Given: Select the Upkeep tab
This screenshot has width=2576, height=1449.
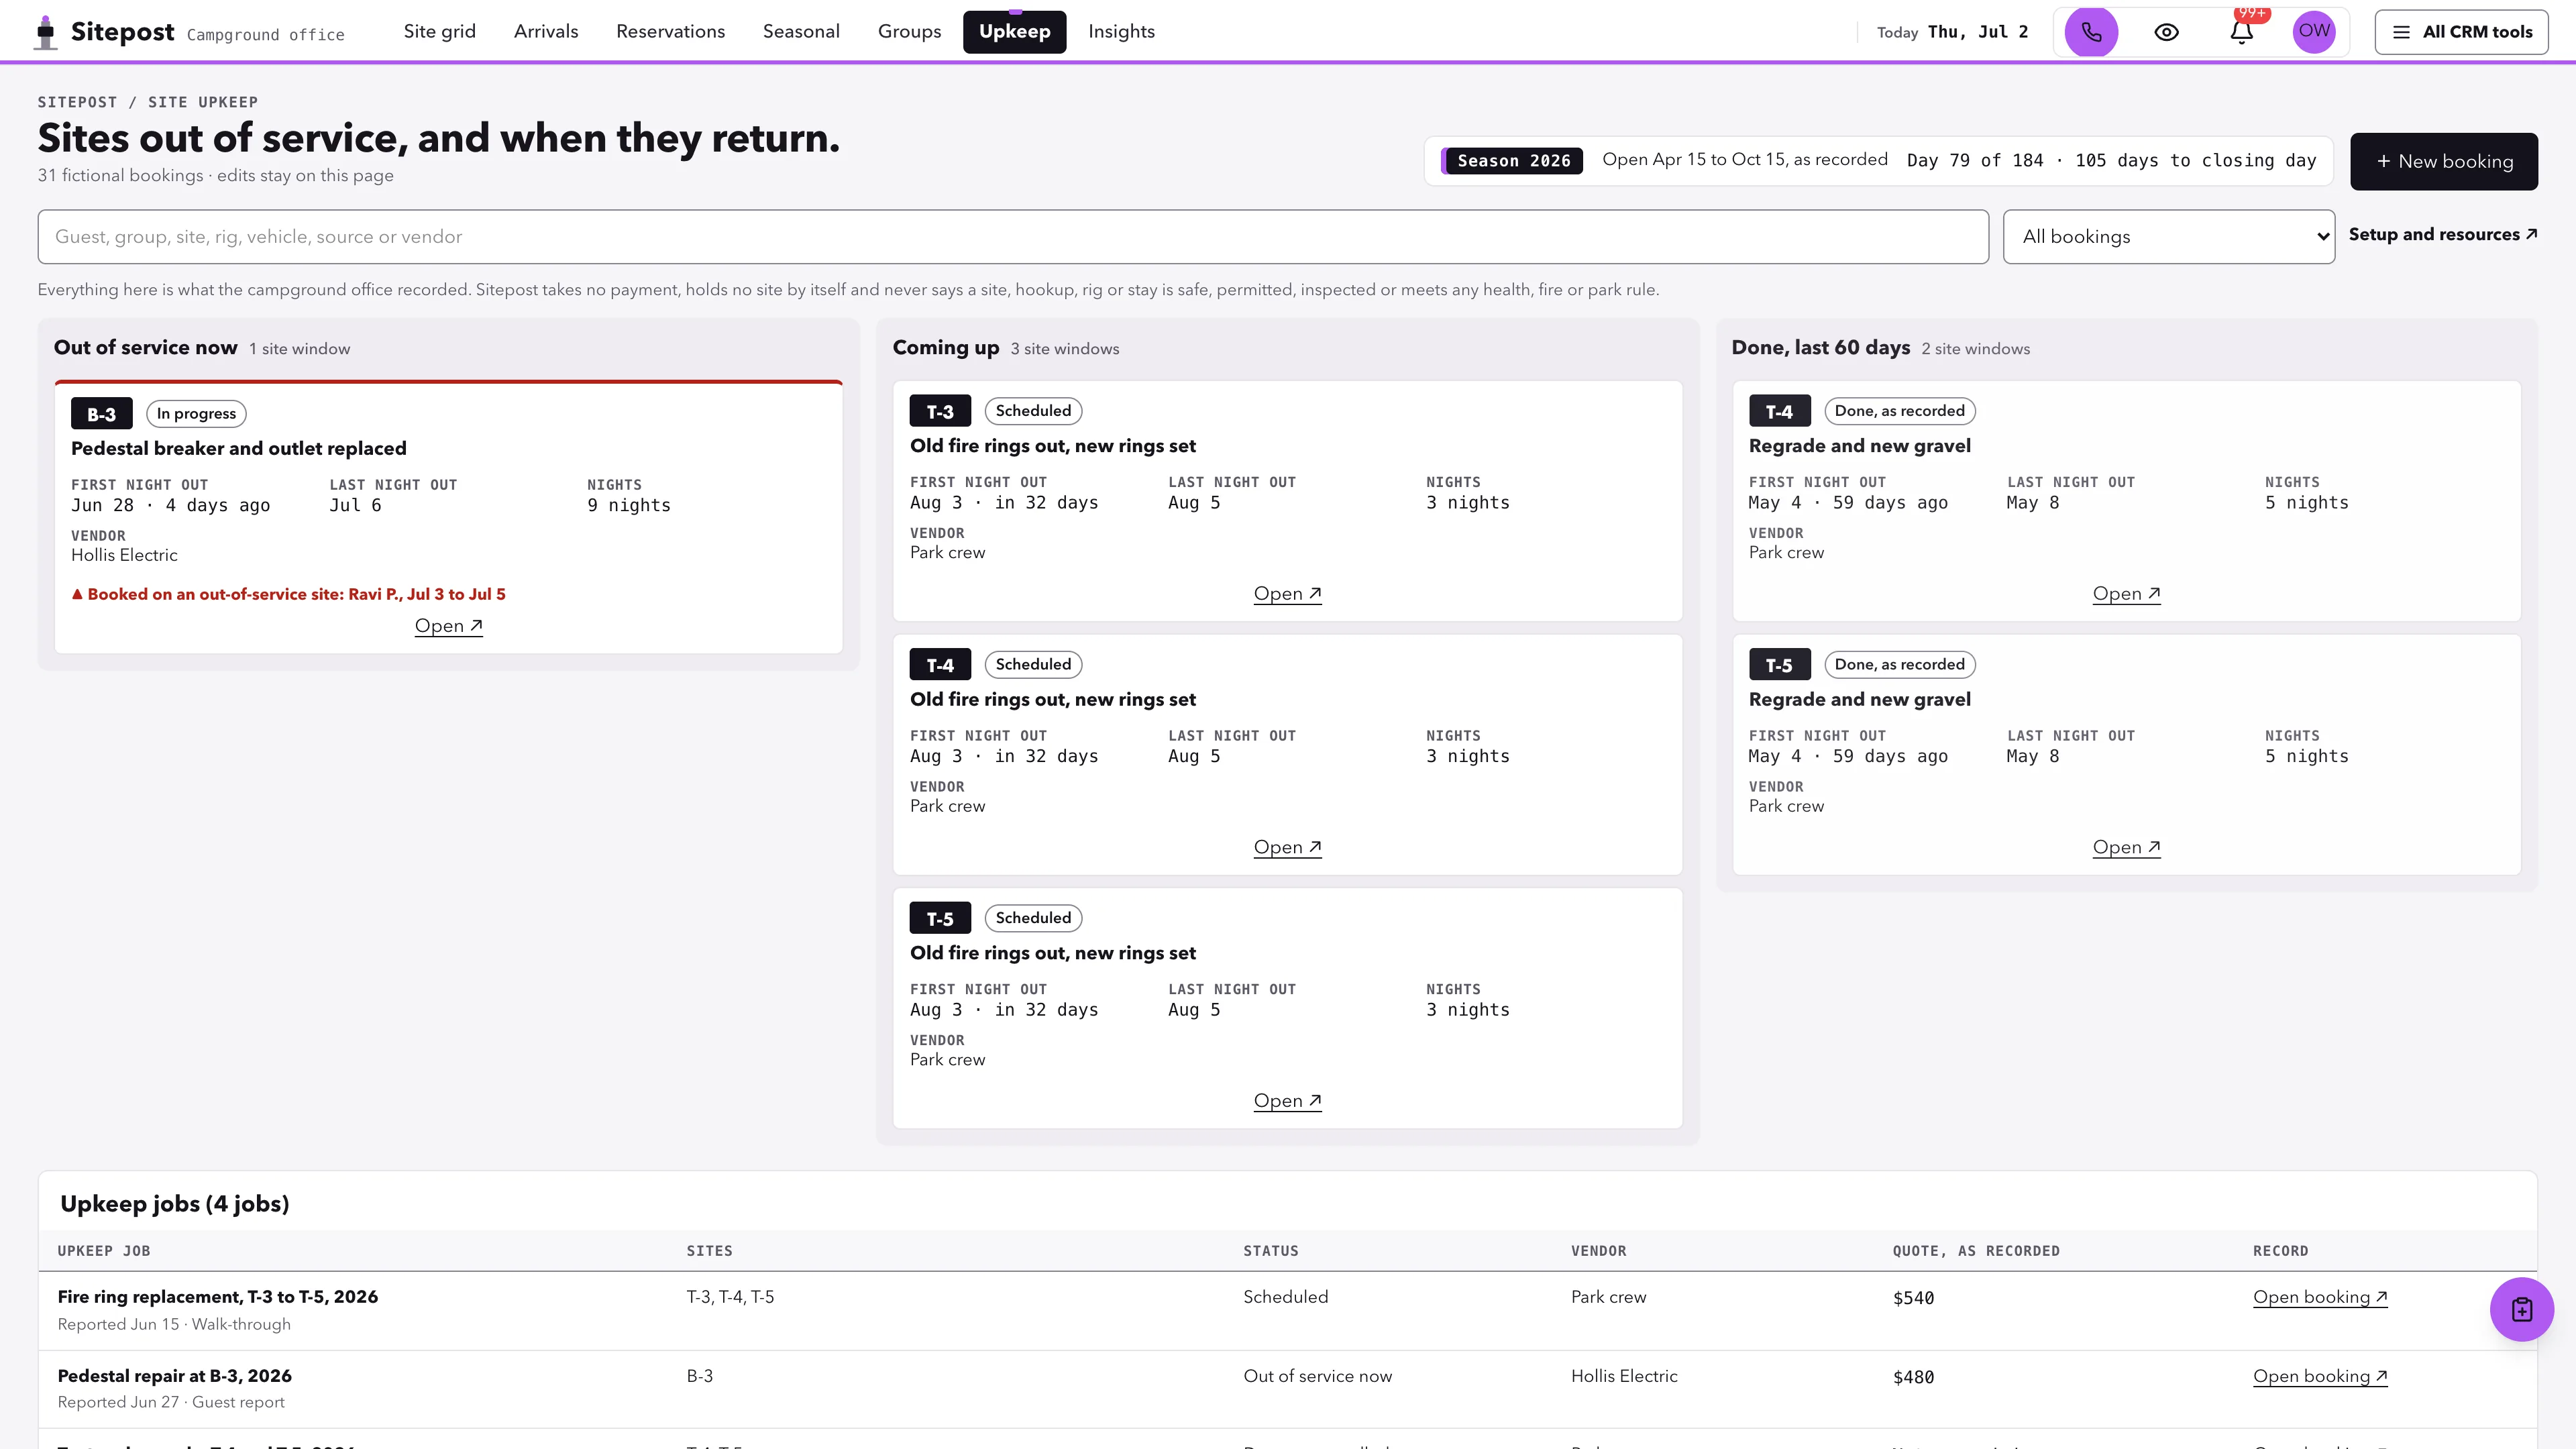Looking at the screenshot, I should click(x=1014, y=32).
